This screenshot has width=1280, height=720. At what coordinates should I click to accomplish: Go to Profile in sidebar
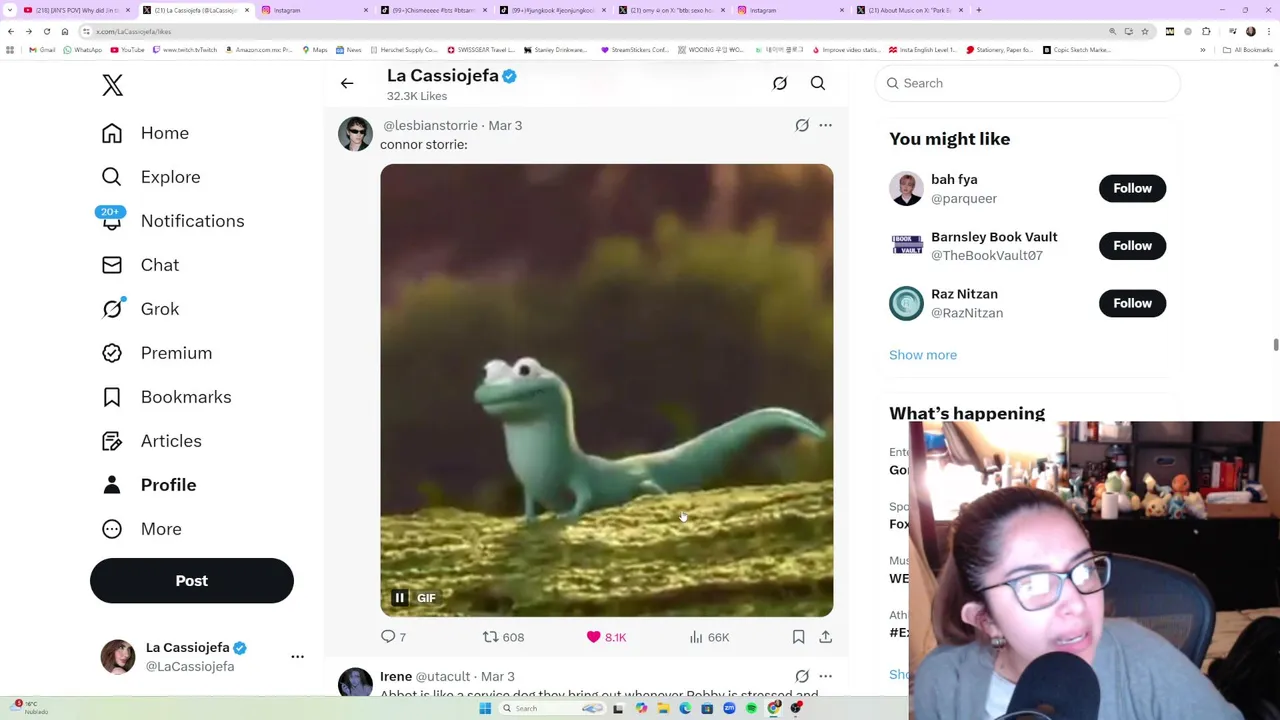[x=149, y=485]
